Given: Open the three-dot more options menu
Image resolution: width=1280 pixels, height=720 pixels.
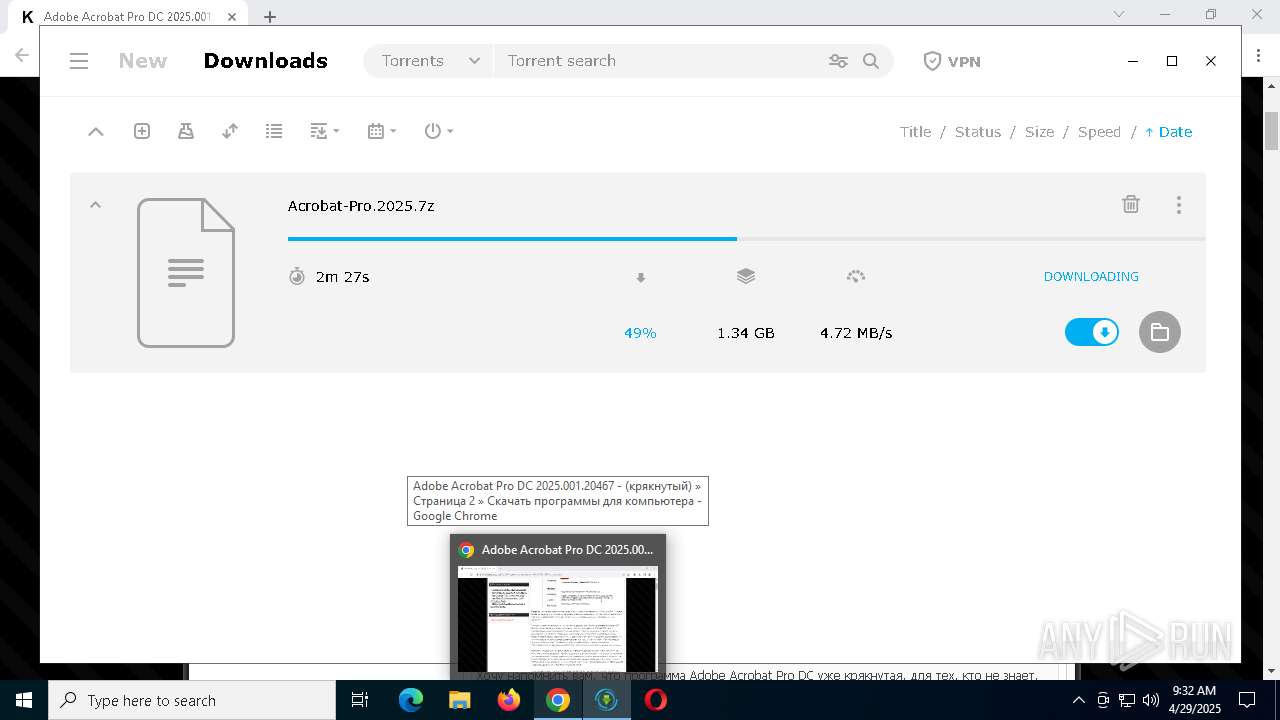Looking at the screenshot, I should point(1179,205).
